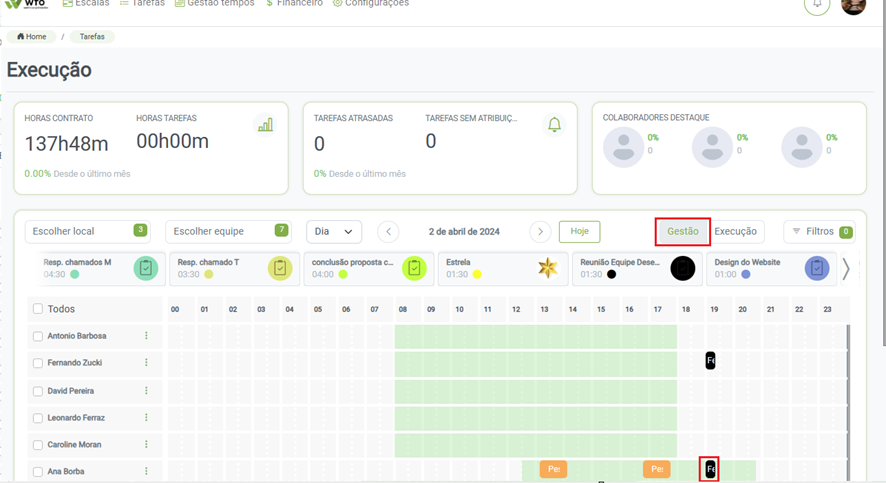Click the black task block in Ana Borba's row
The image size is (886, 483).
coord(710,468)
